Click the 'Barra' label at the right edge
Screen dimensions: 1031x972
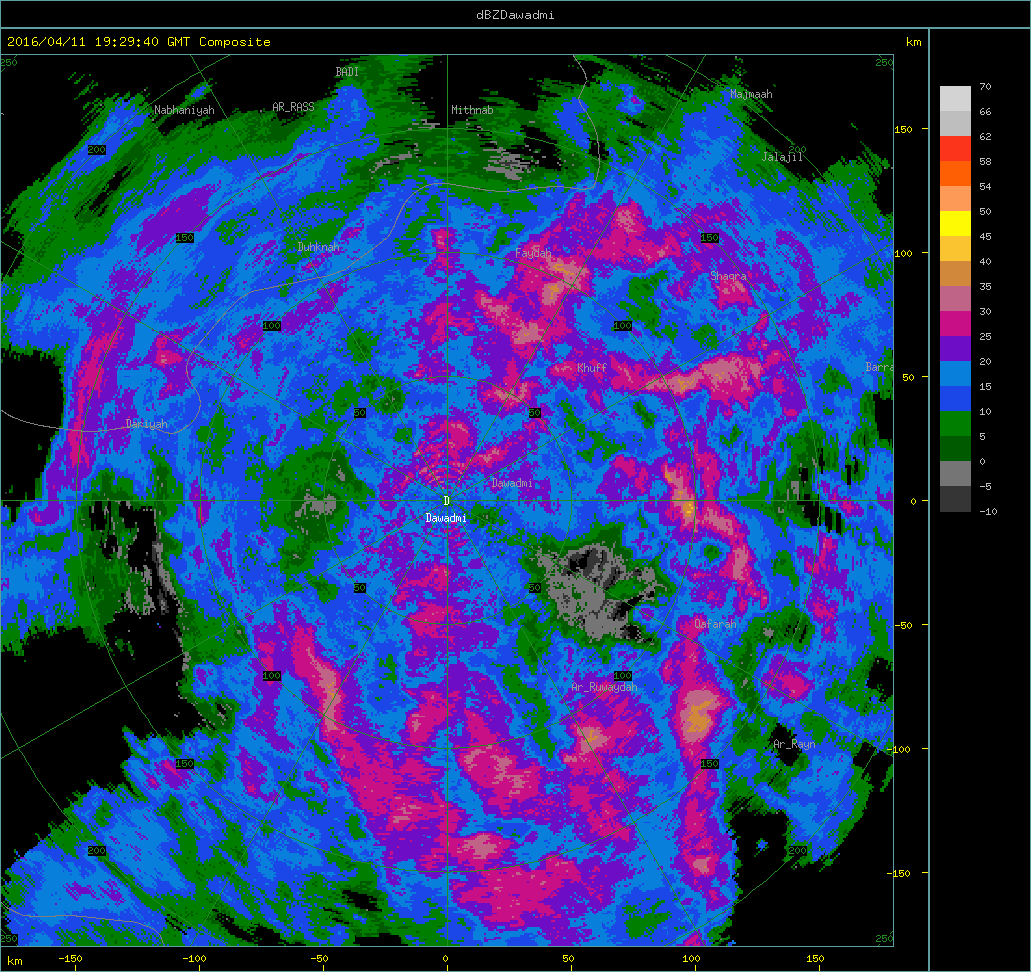pyautogui.click(x=879, y=367)
